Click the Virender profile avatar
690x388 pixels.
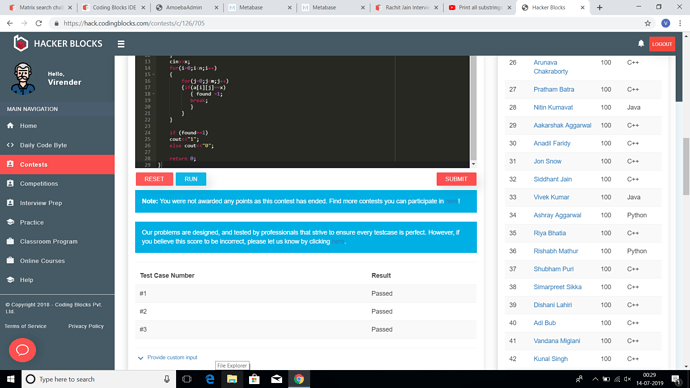click(23, 79)
